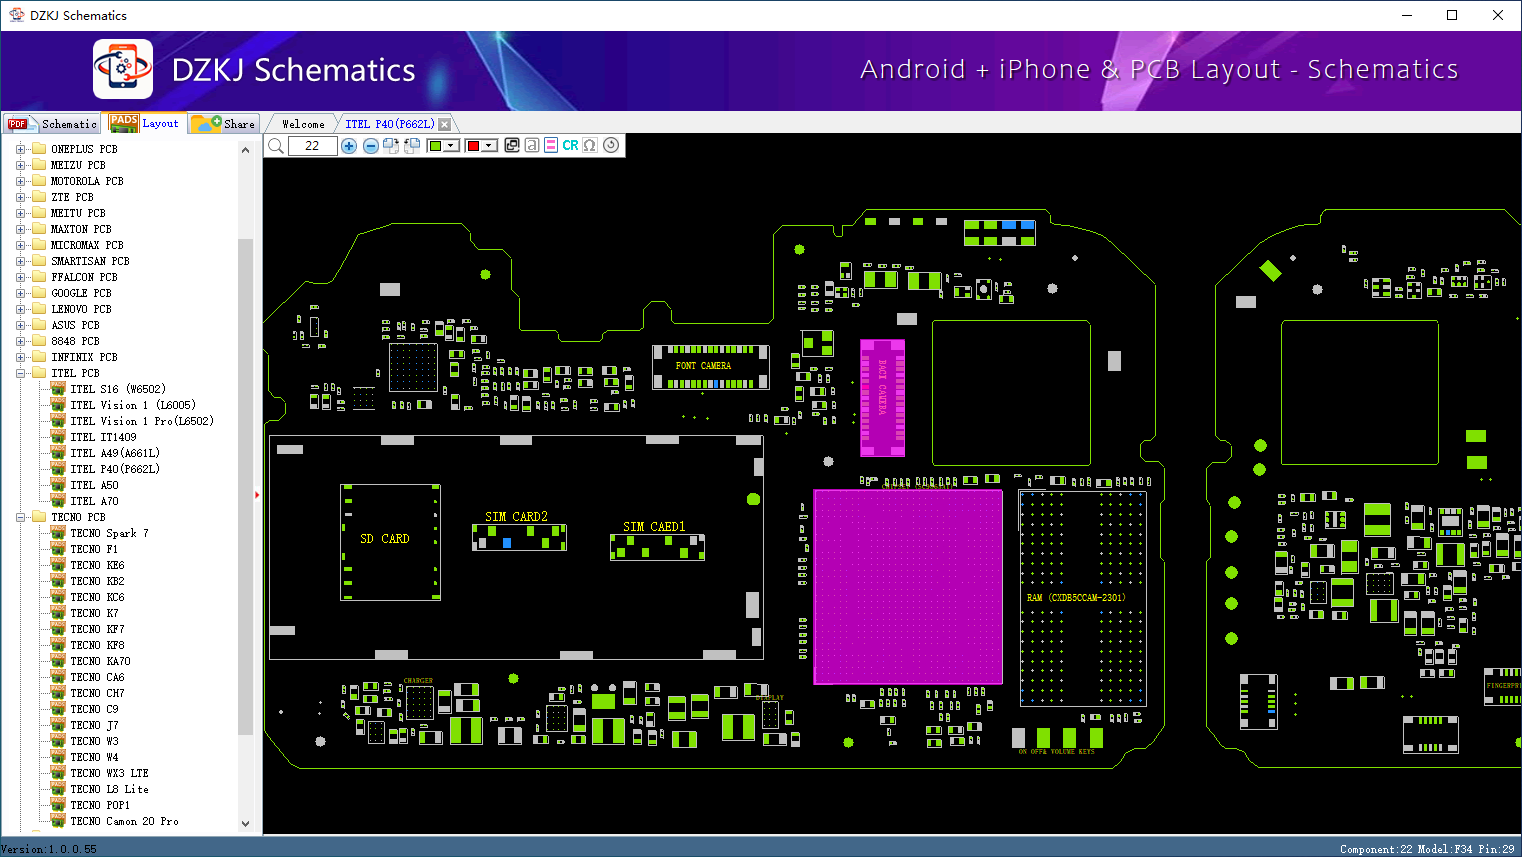The image size is (1522, 857).
Task: Open TECNO Spark 7 layout
Action: pos(109,533)
